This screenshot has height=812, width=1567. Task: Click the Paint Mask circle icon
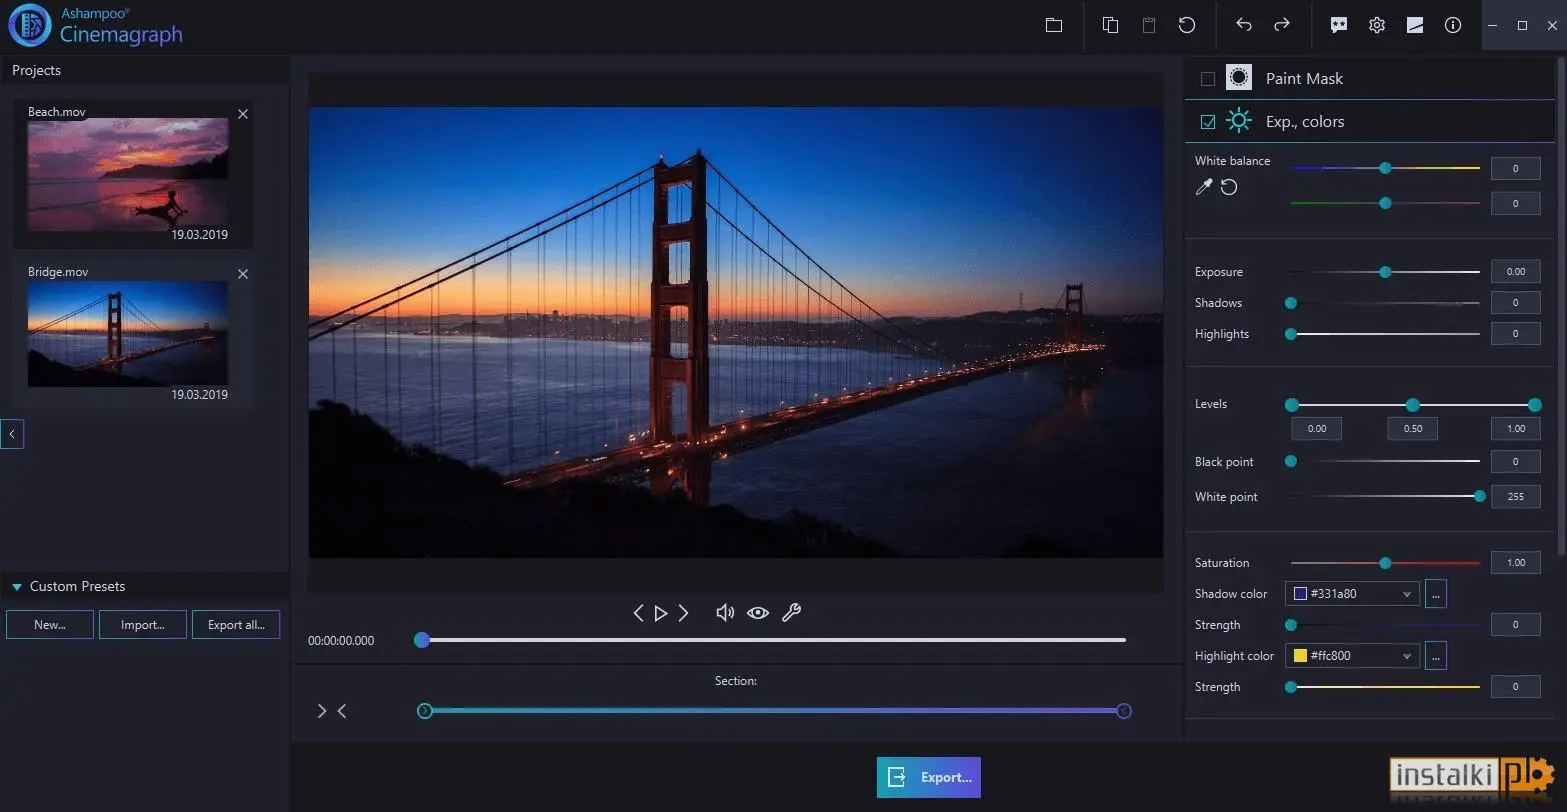coord(1239,78)
